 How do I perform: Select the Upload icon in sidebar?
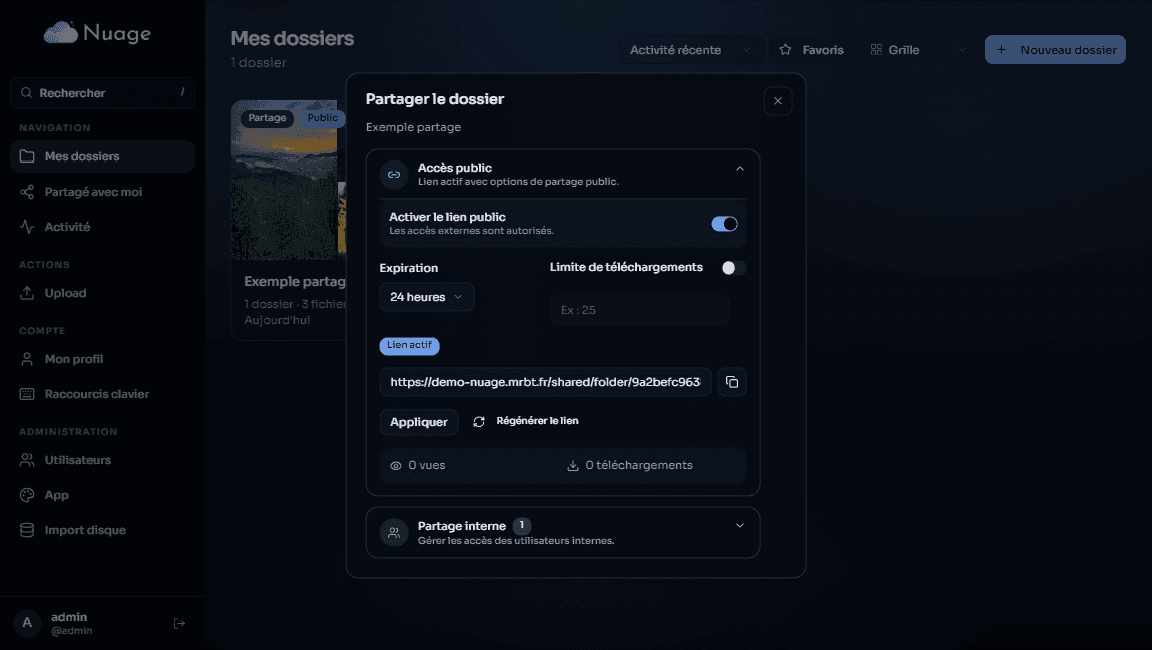tap(26, 293)
